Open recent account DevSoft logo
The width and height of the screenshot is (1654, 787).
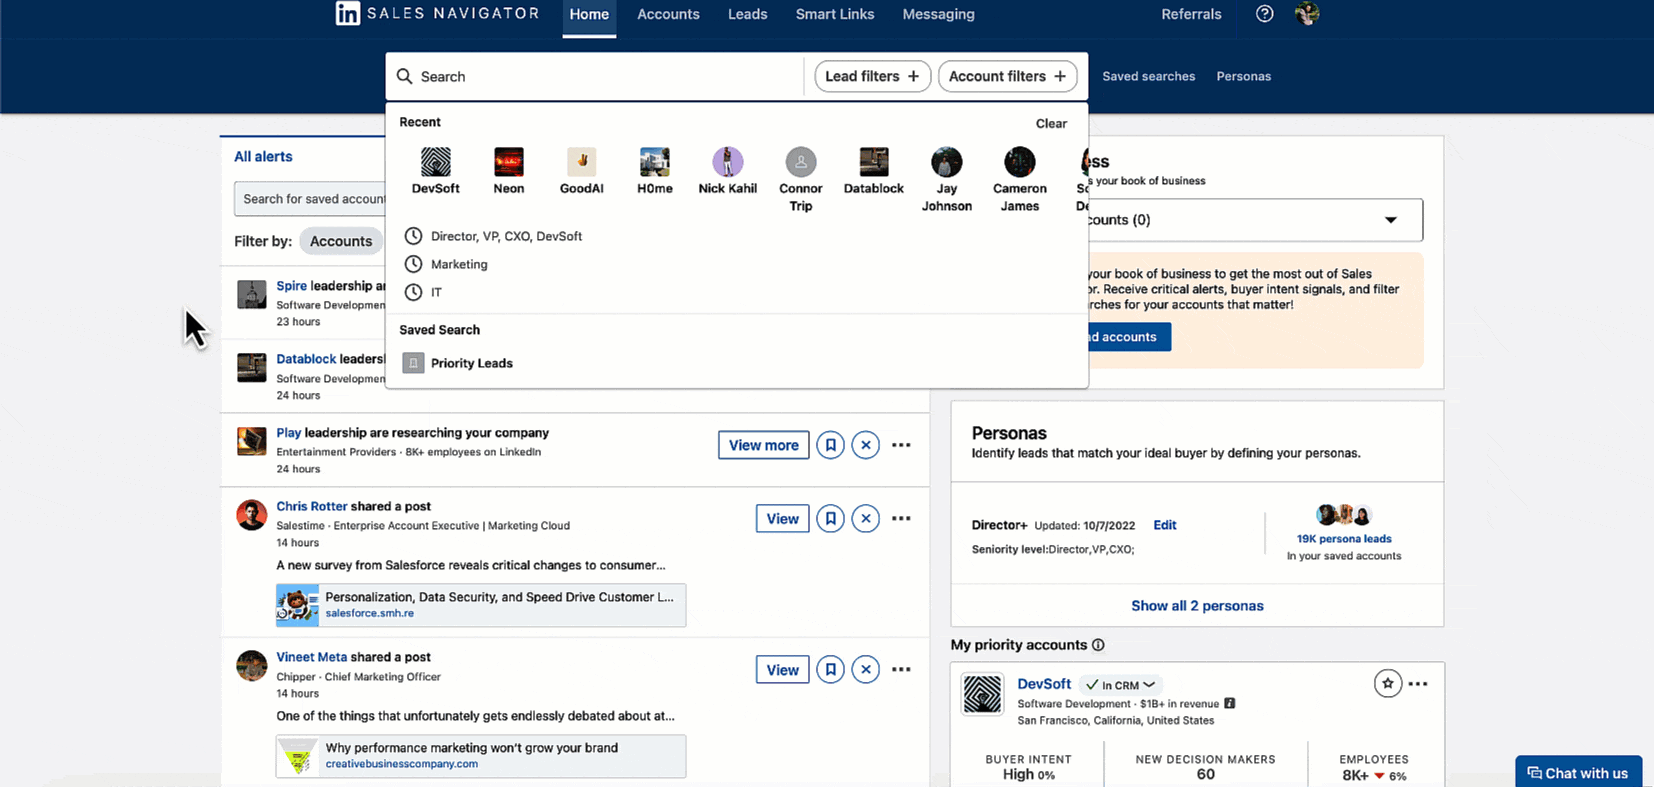coord(435,162)
